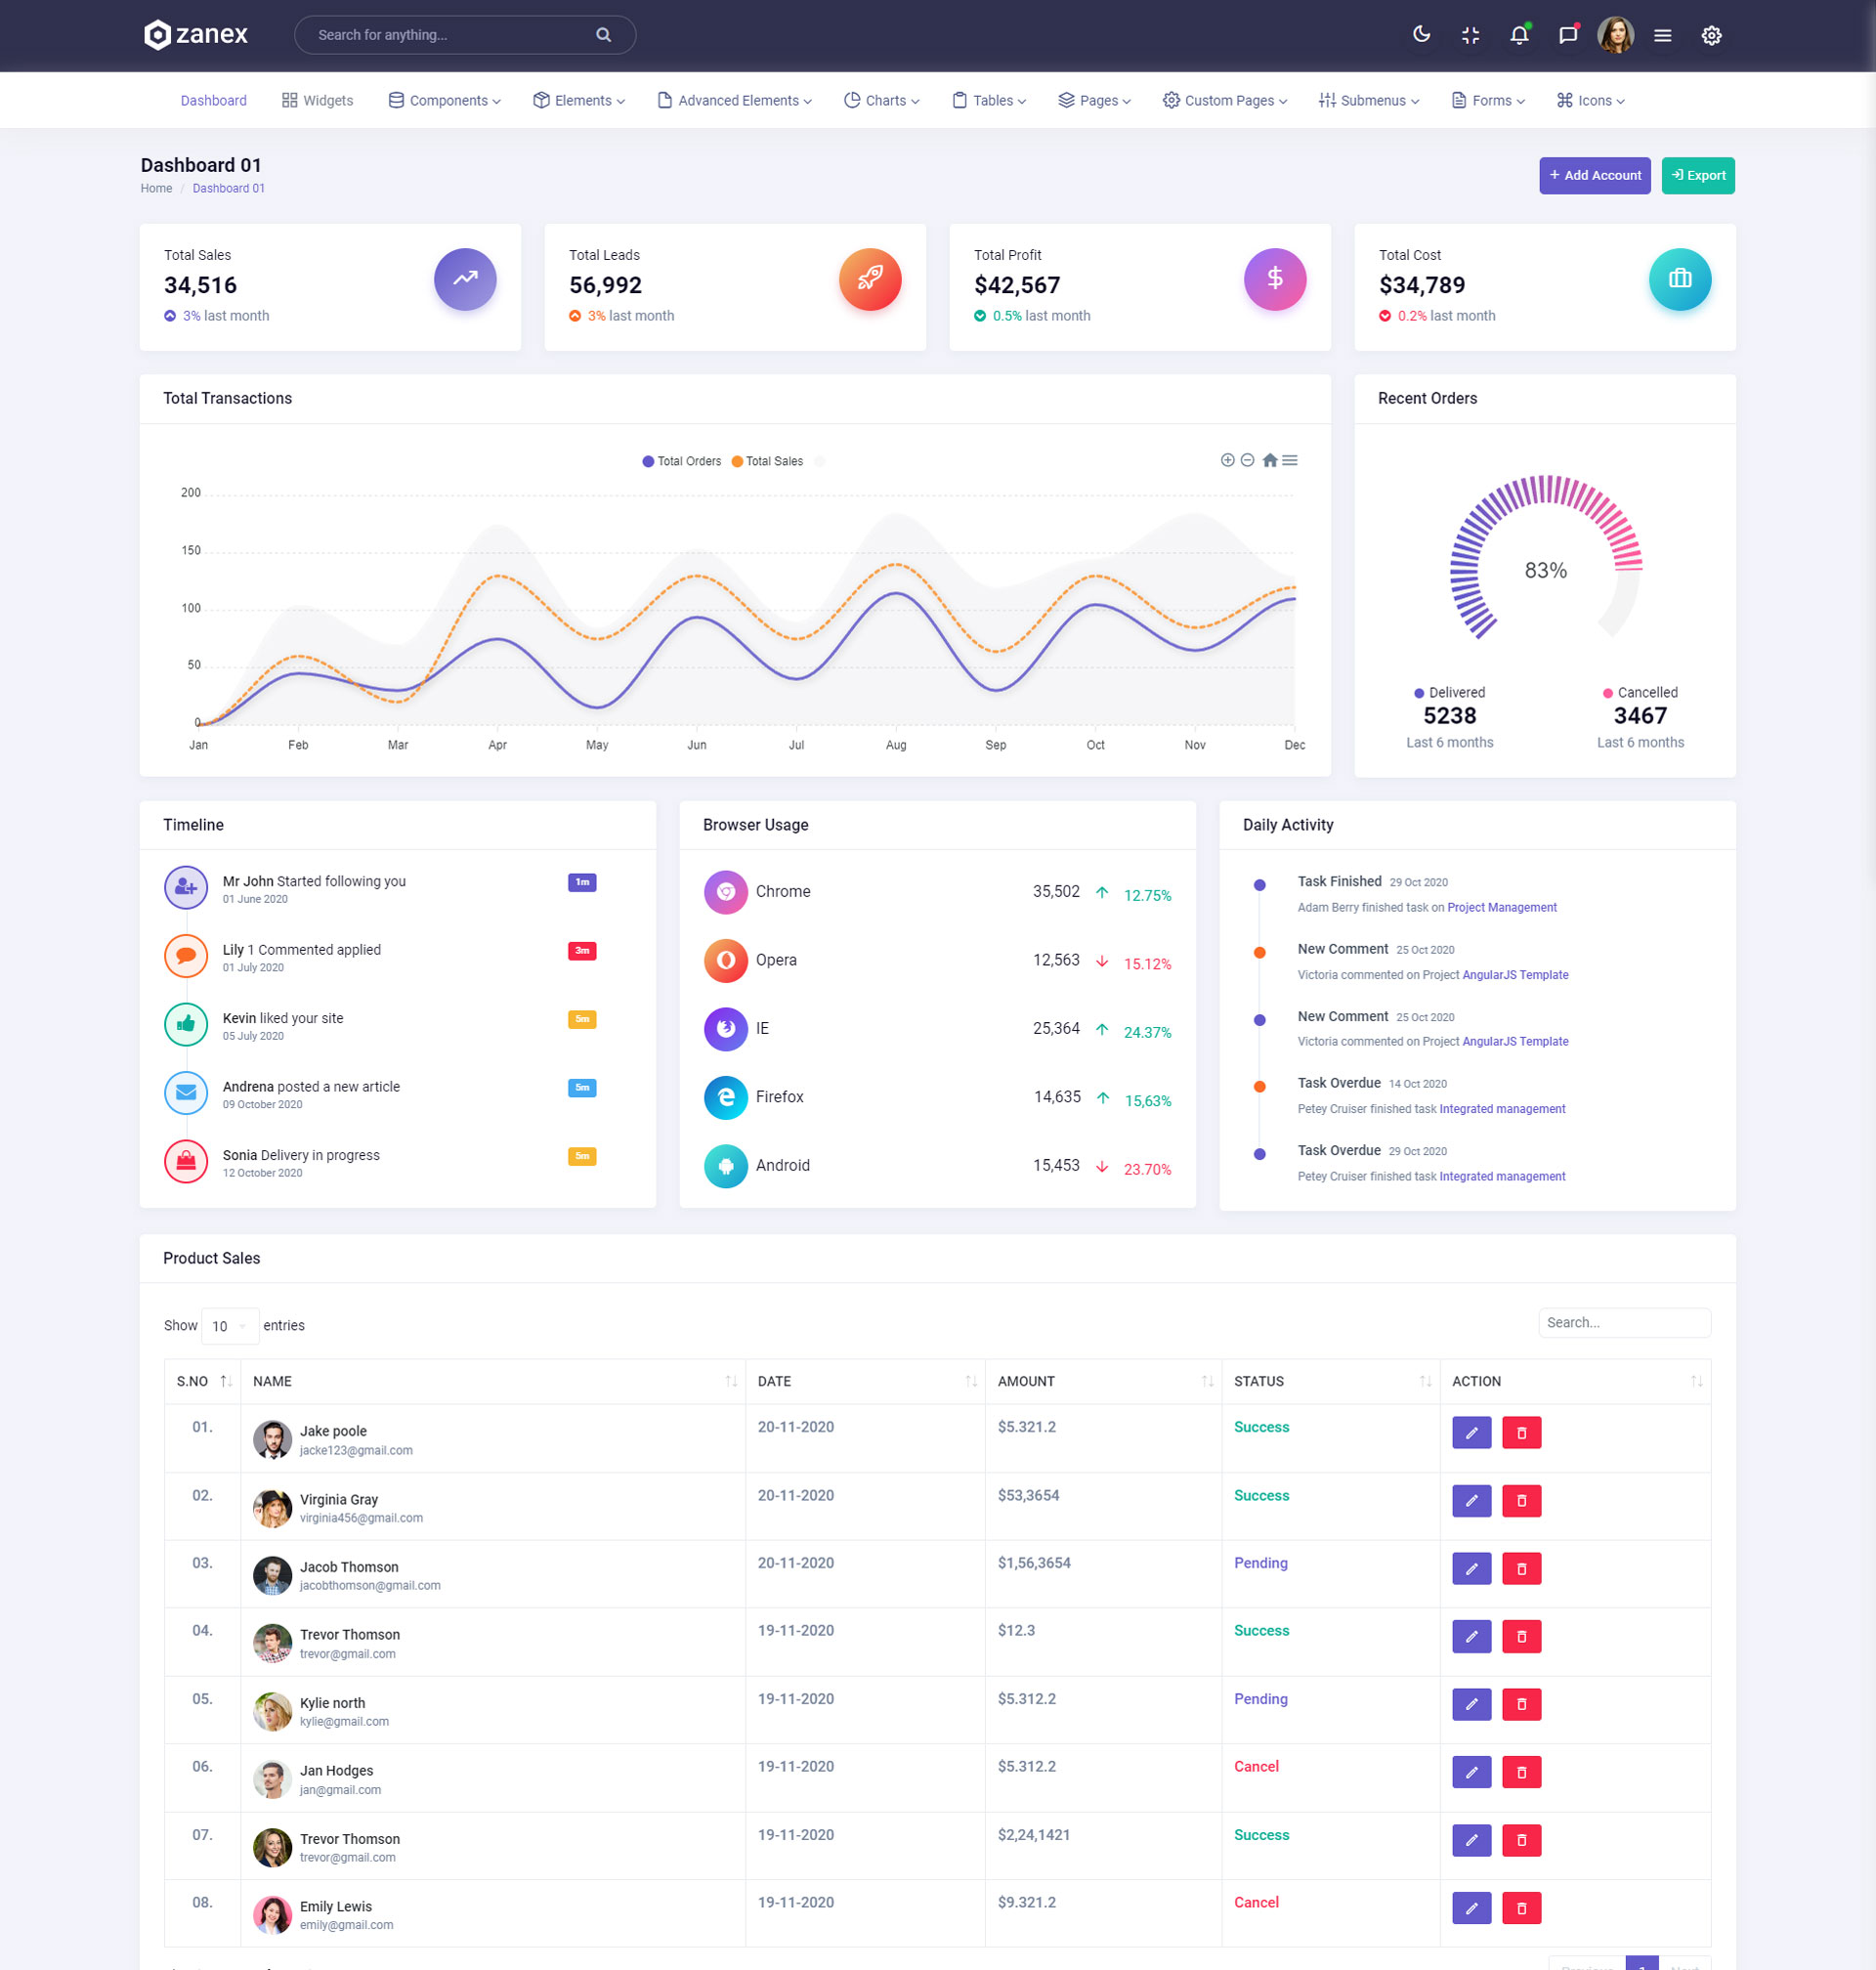
Task: Change the show entries count dropdown
Action: click(229, 1326)
